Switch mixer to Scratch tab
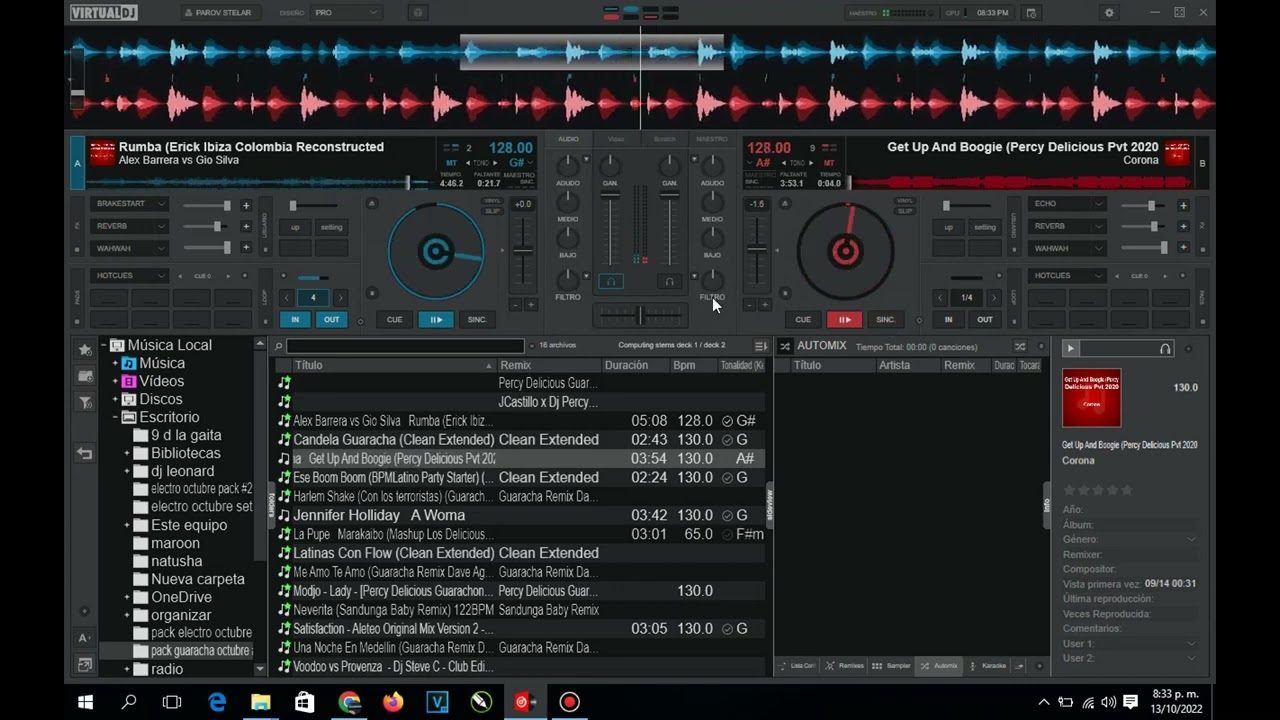The height and width of the screenshot is (720, 1280). [x=664, y=139]
